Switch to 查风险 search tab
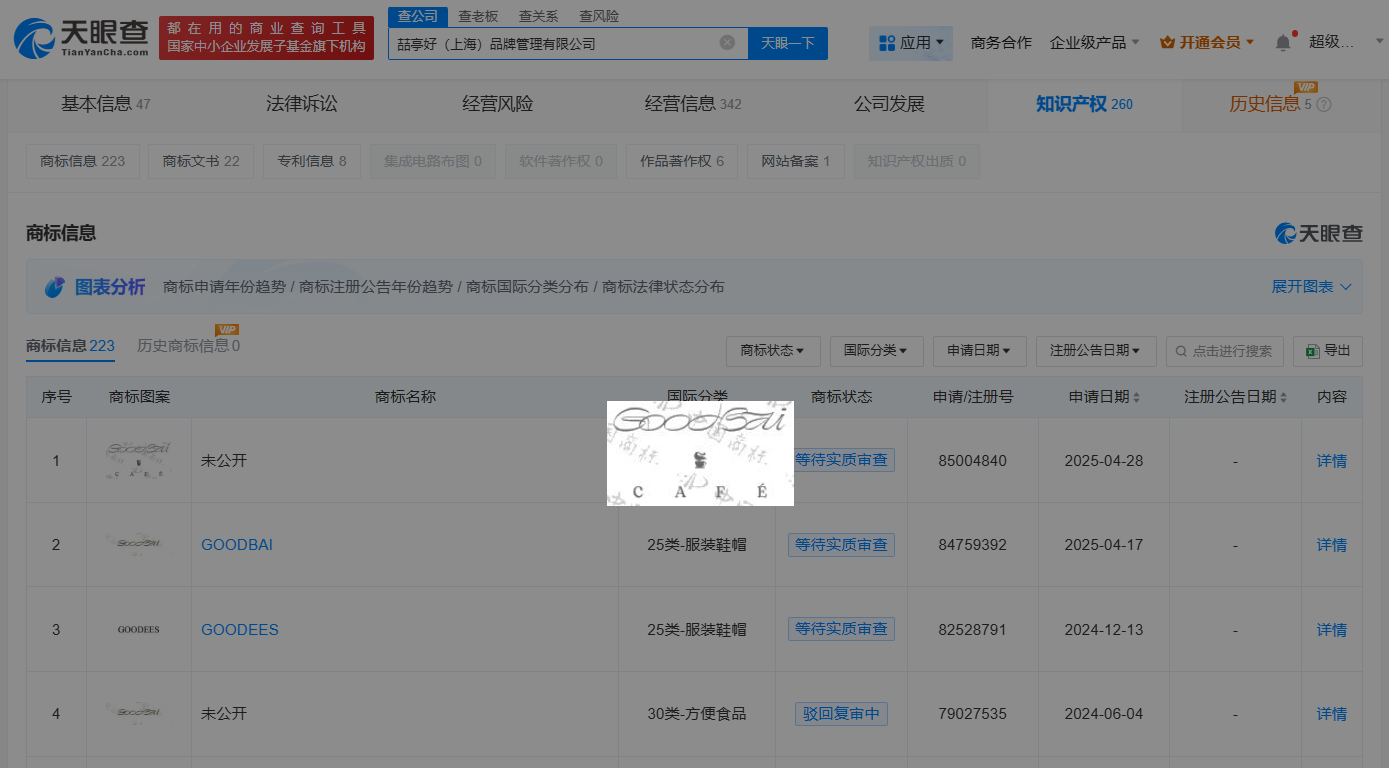 [599, 16]
